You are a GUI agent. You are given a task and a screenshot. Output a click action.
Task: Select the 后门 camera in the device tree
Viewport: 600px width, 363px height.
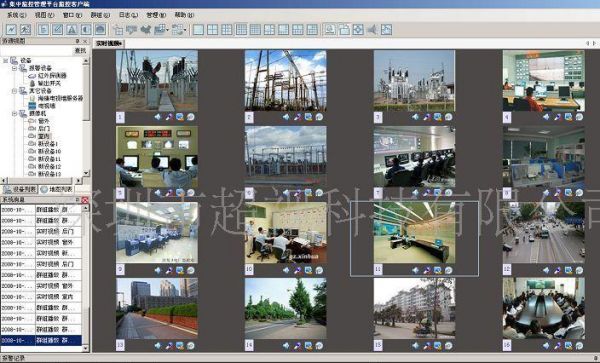coord(44,129)
